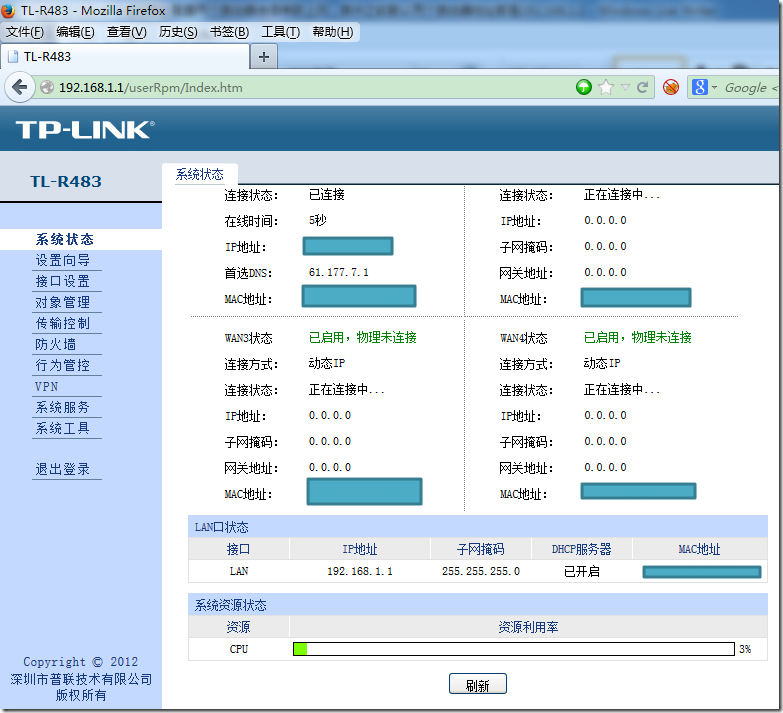Click the 资源利用率 column header
The width and height of the screenshot is (783, 713).
point(528,627)
